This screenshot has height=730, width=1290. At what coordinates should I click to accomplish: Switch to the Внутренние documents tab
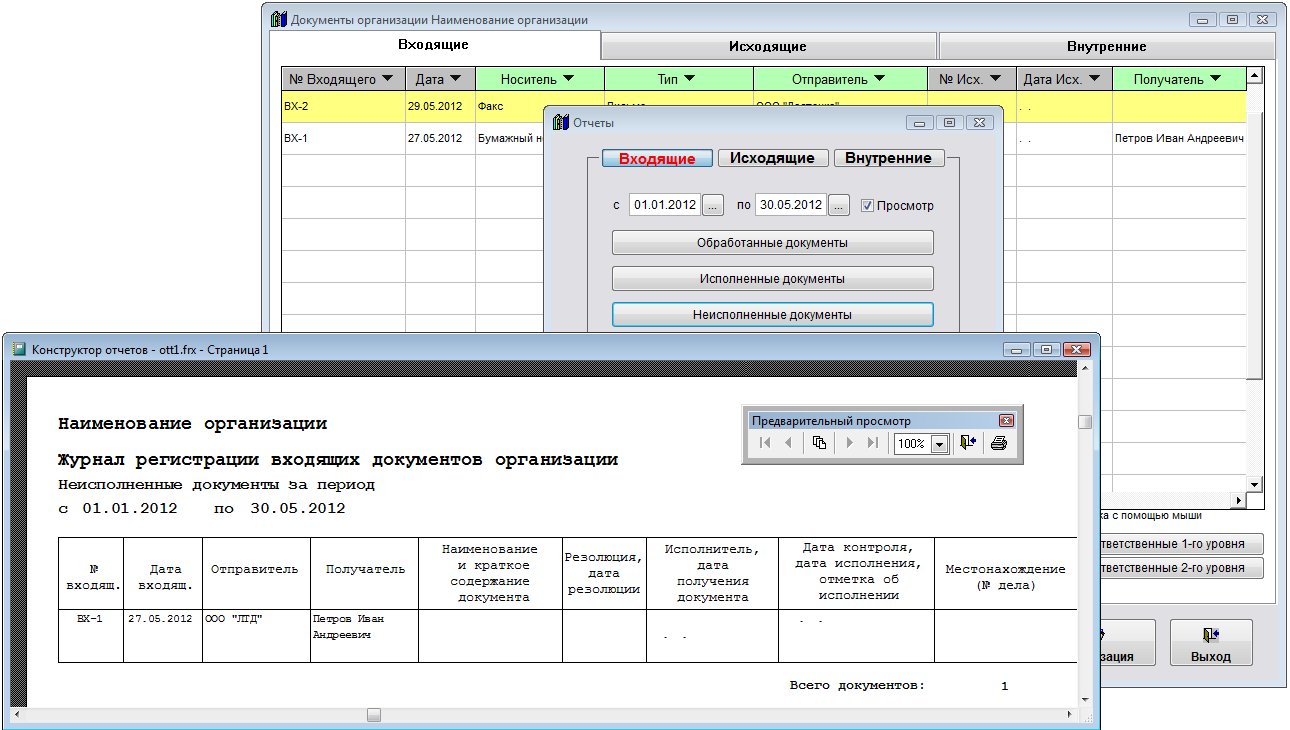click(1106, 46)
